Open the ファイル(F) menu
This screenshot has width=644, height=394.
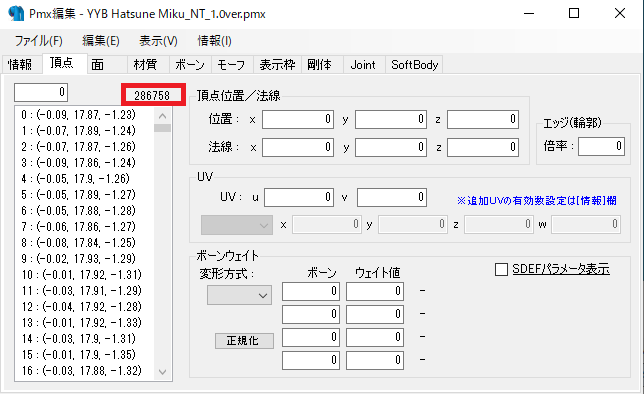pos(39,41)
